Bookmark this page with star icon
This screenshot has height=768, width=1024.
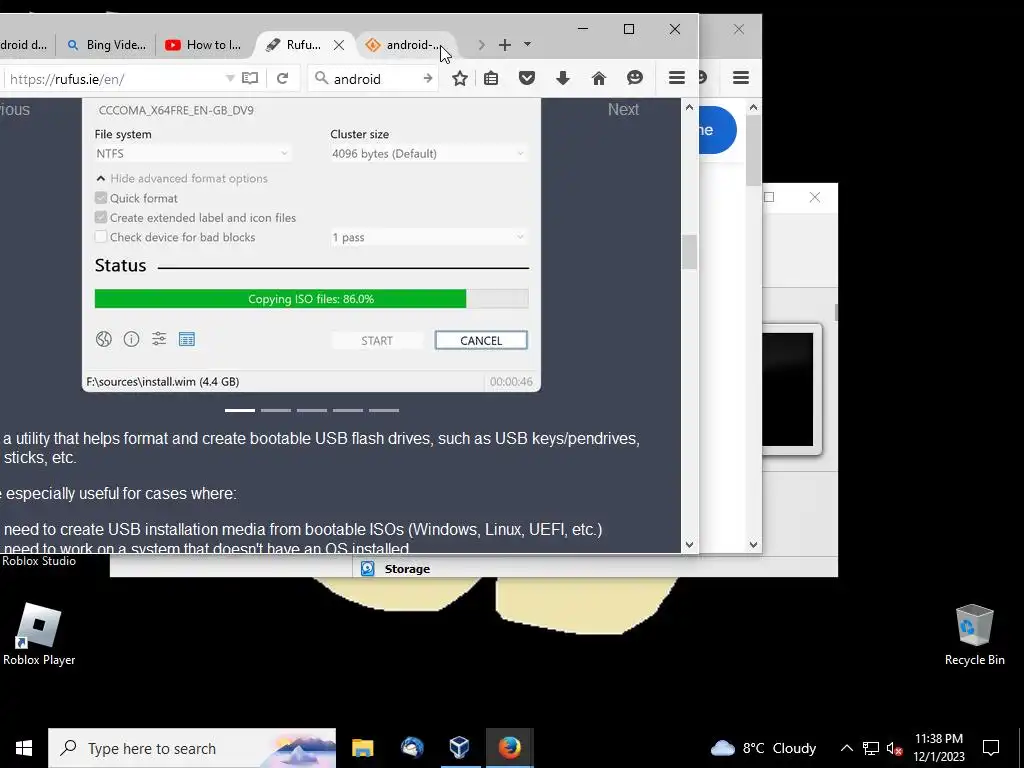tap(460, 78)
